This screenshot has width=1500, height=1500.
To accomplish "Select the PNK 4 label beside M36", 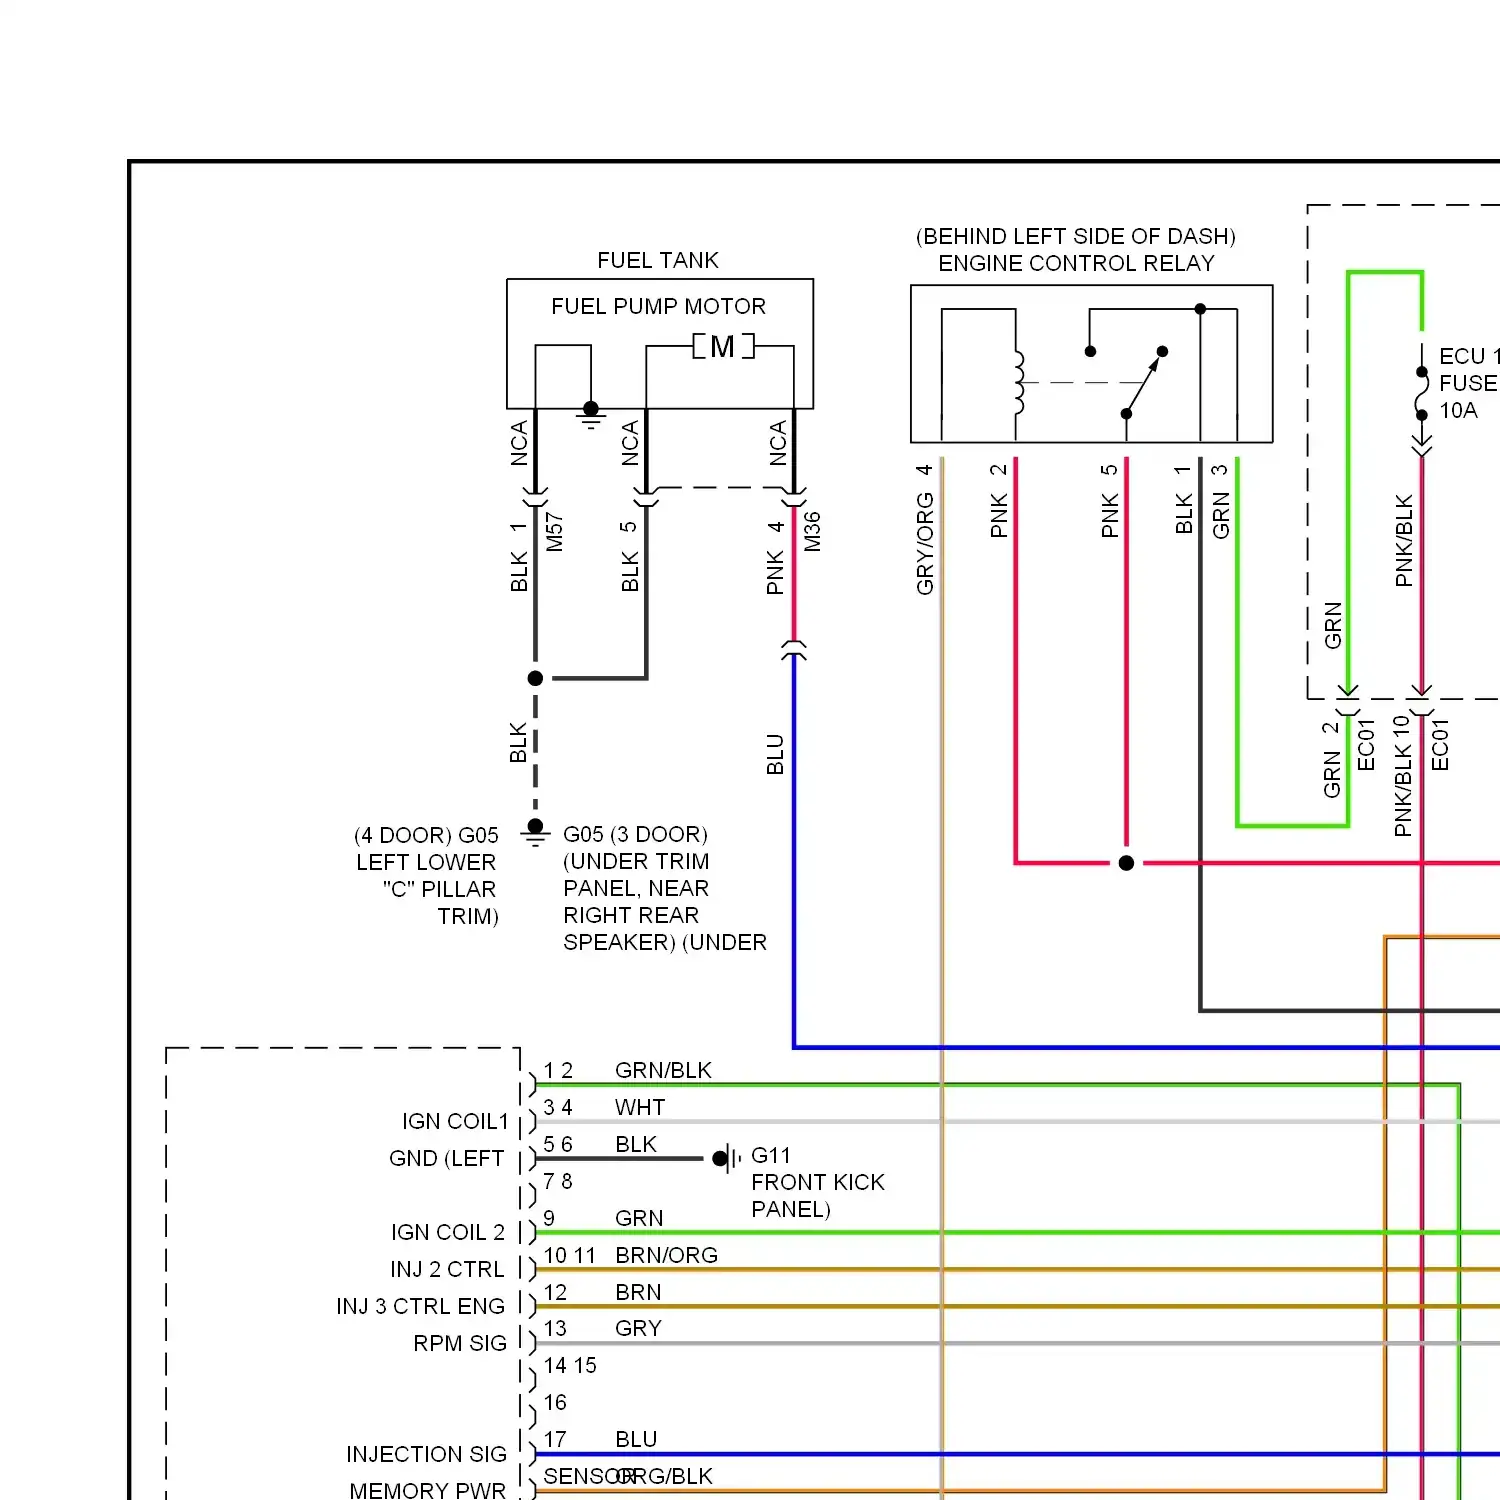I will coord(775,557).
